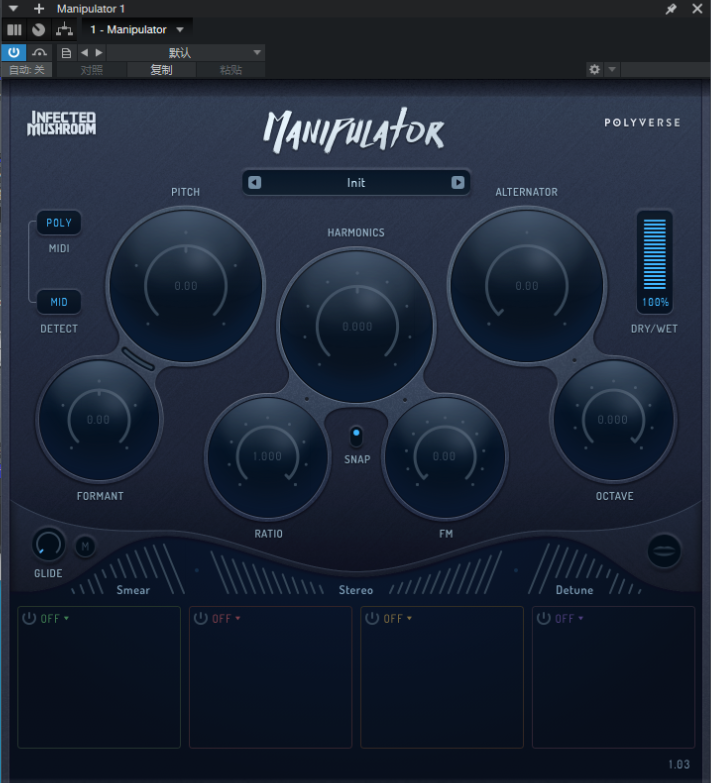Add new plugin instance with plus icon
Image resolution: width=711 pixels, height=783 pixels.
(x=39, y=8)
